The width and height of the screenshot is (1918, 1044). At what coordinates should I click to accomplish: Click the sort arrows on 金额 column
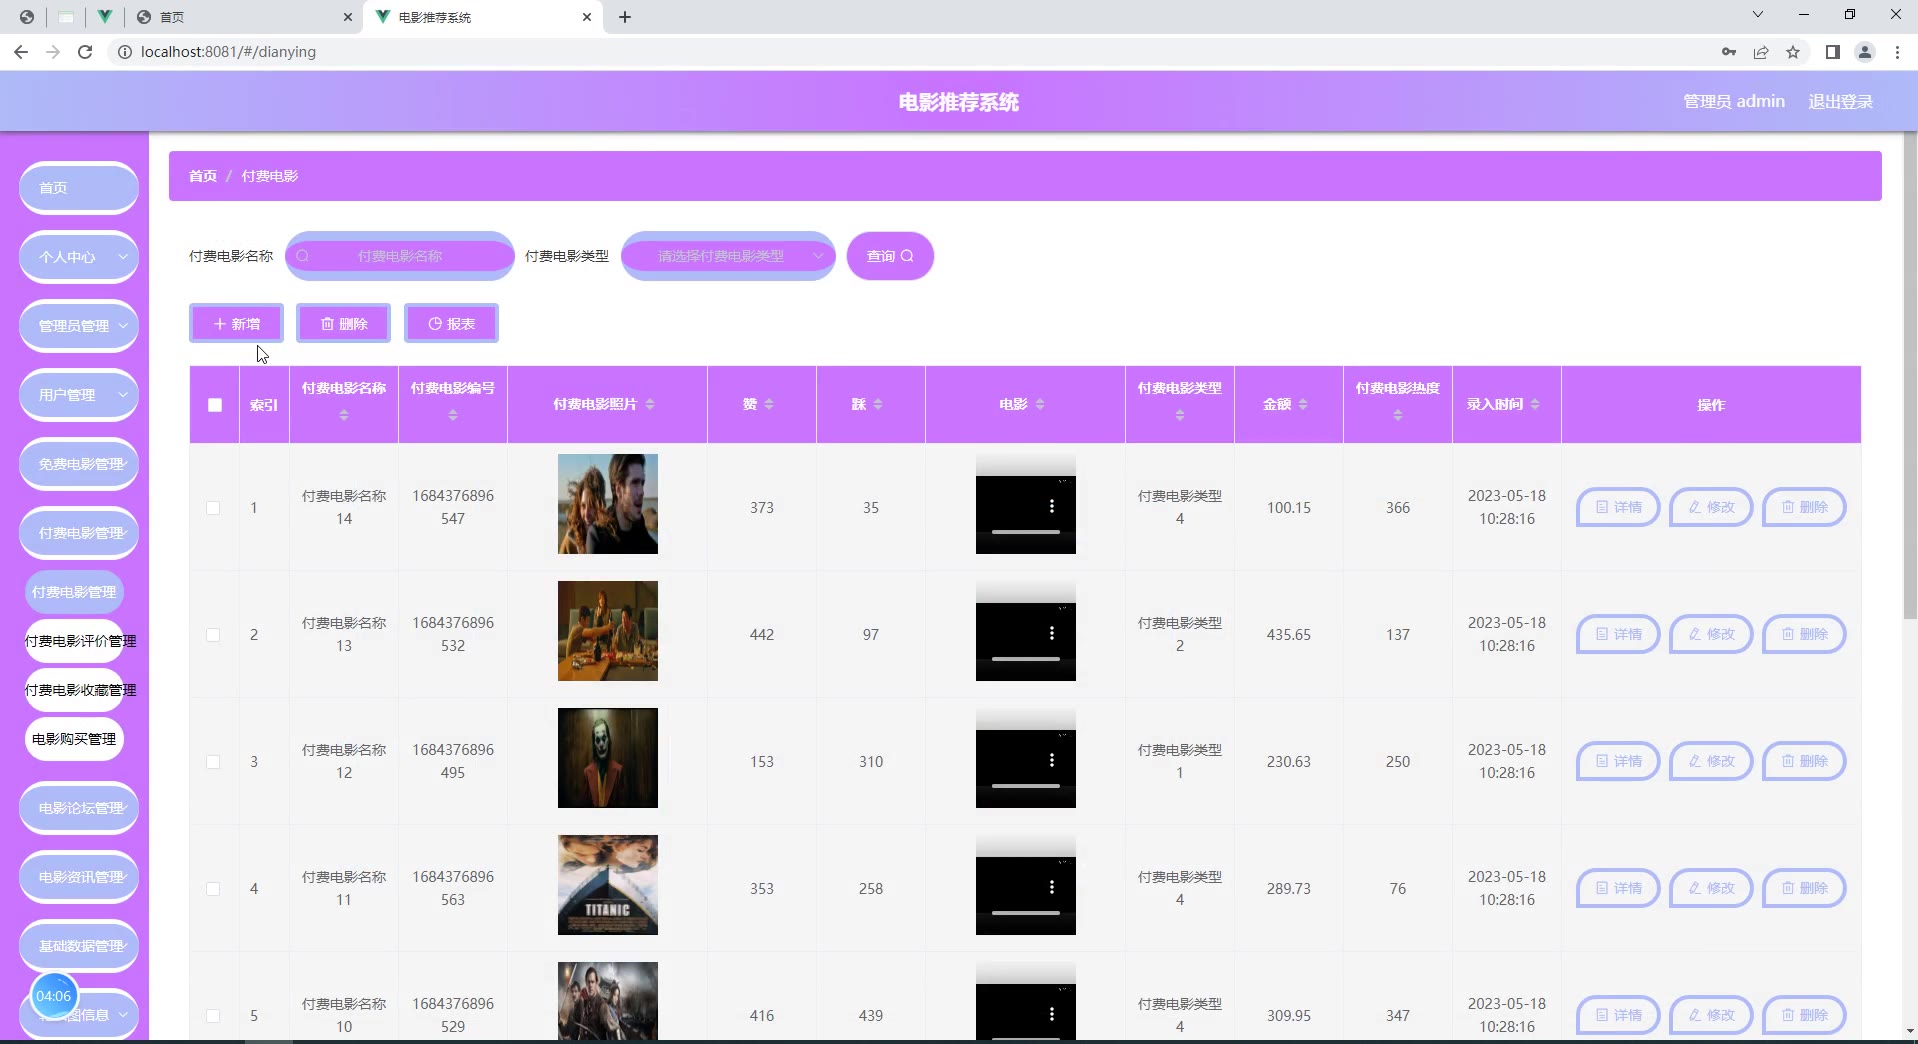(1303, 404)
